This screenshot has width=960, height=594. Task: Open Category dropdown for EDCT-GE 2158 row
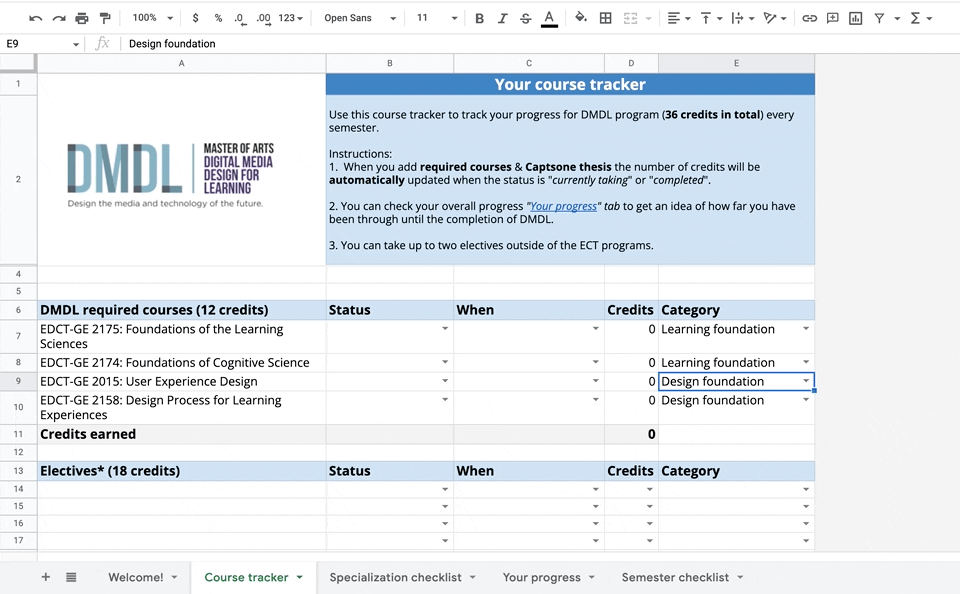(806, 399)
